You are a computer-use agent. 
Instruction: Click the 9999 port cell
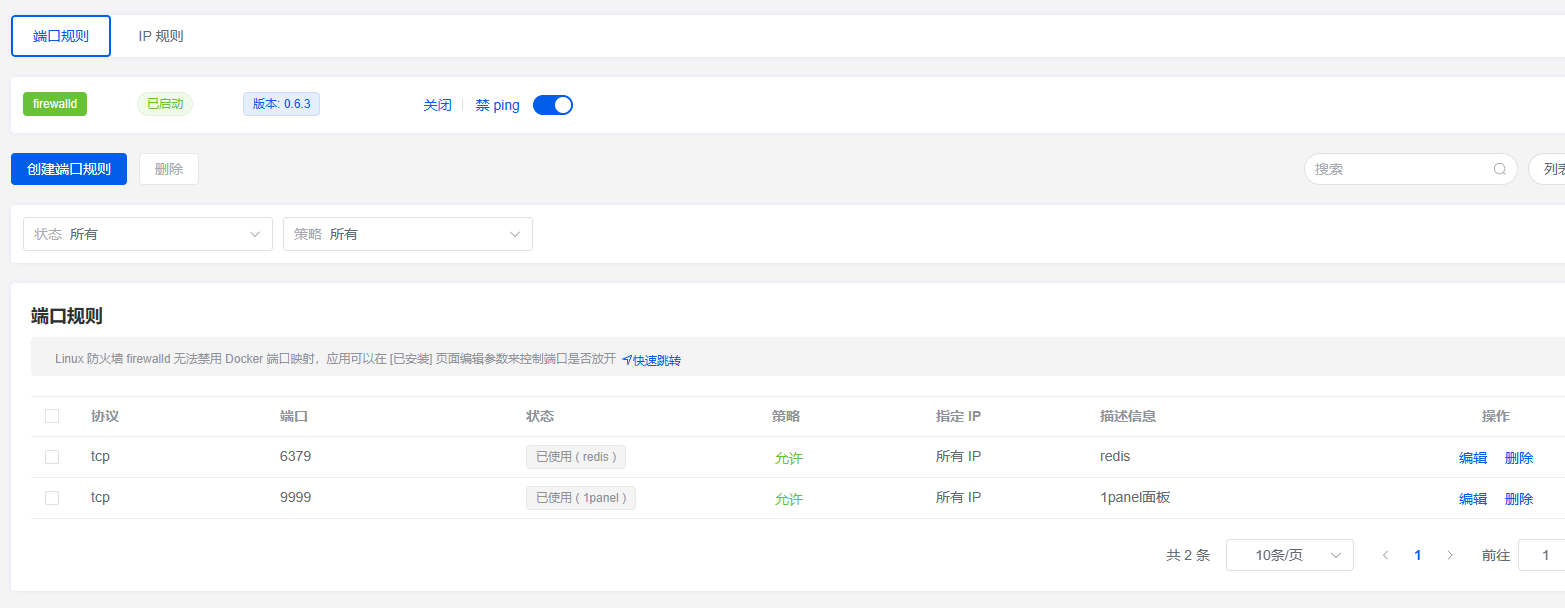pos(295,497)
